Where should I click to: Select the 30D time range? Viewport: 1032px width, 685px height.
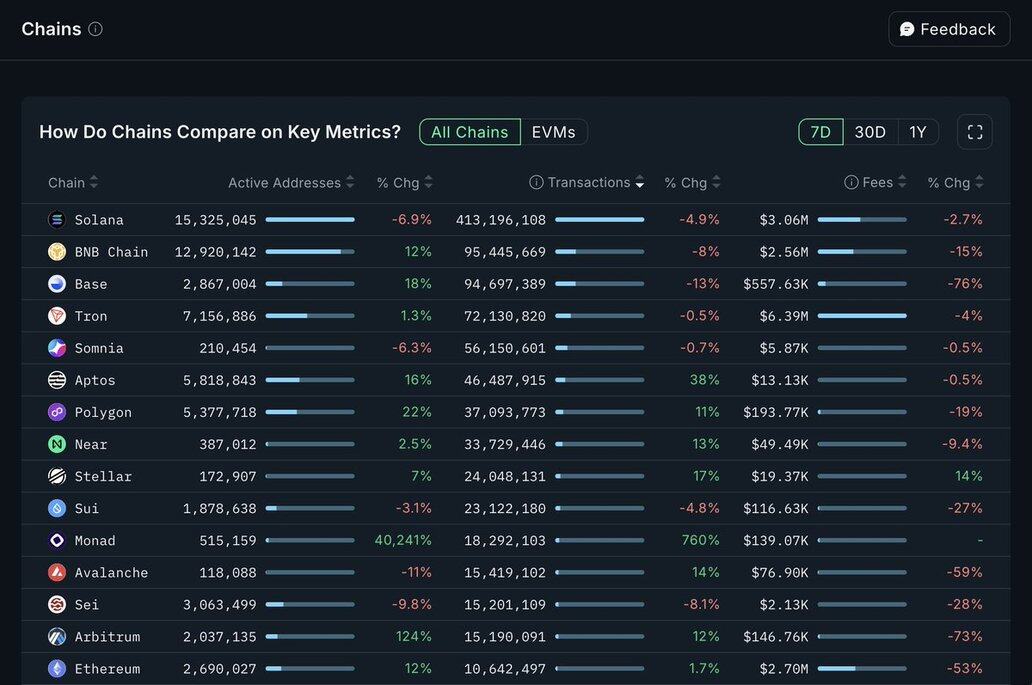coord(869,132)
